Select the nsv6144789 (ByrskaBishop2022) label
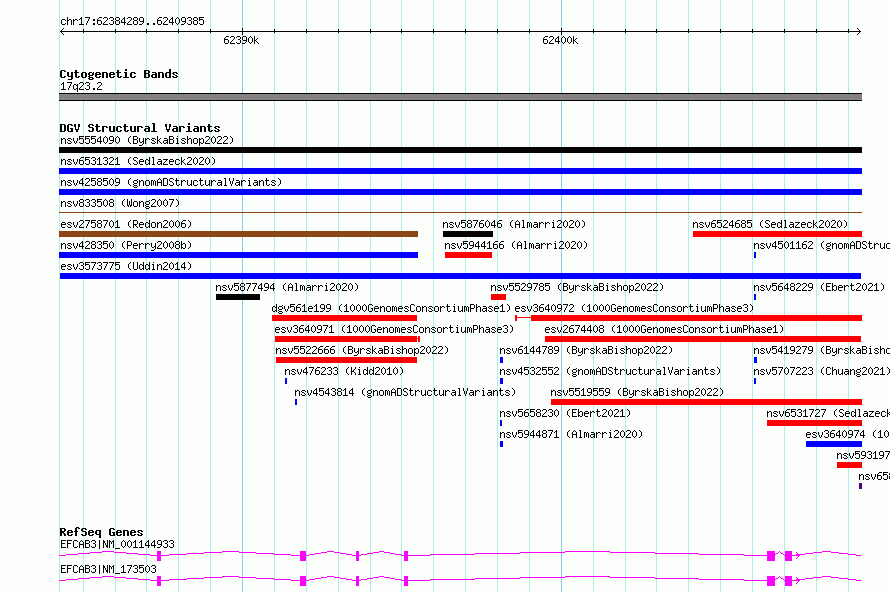This screenshot has width=890, height=592. coord(586,350)
